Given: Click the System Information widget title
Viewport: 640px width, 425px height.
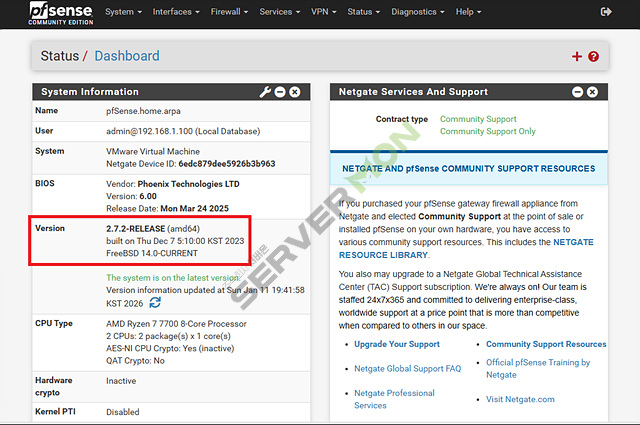Looking at the screenshot, I should tap(90, 92).
